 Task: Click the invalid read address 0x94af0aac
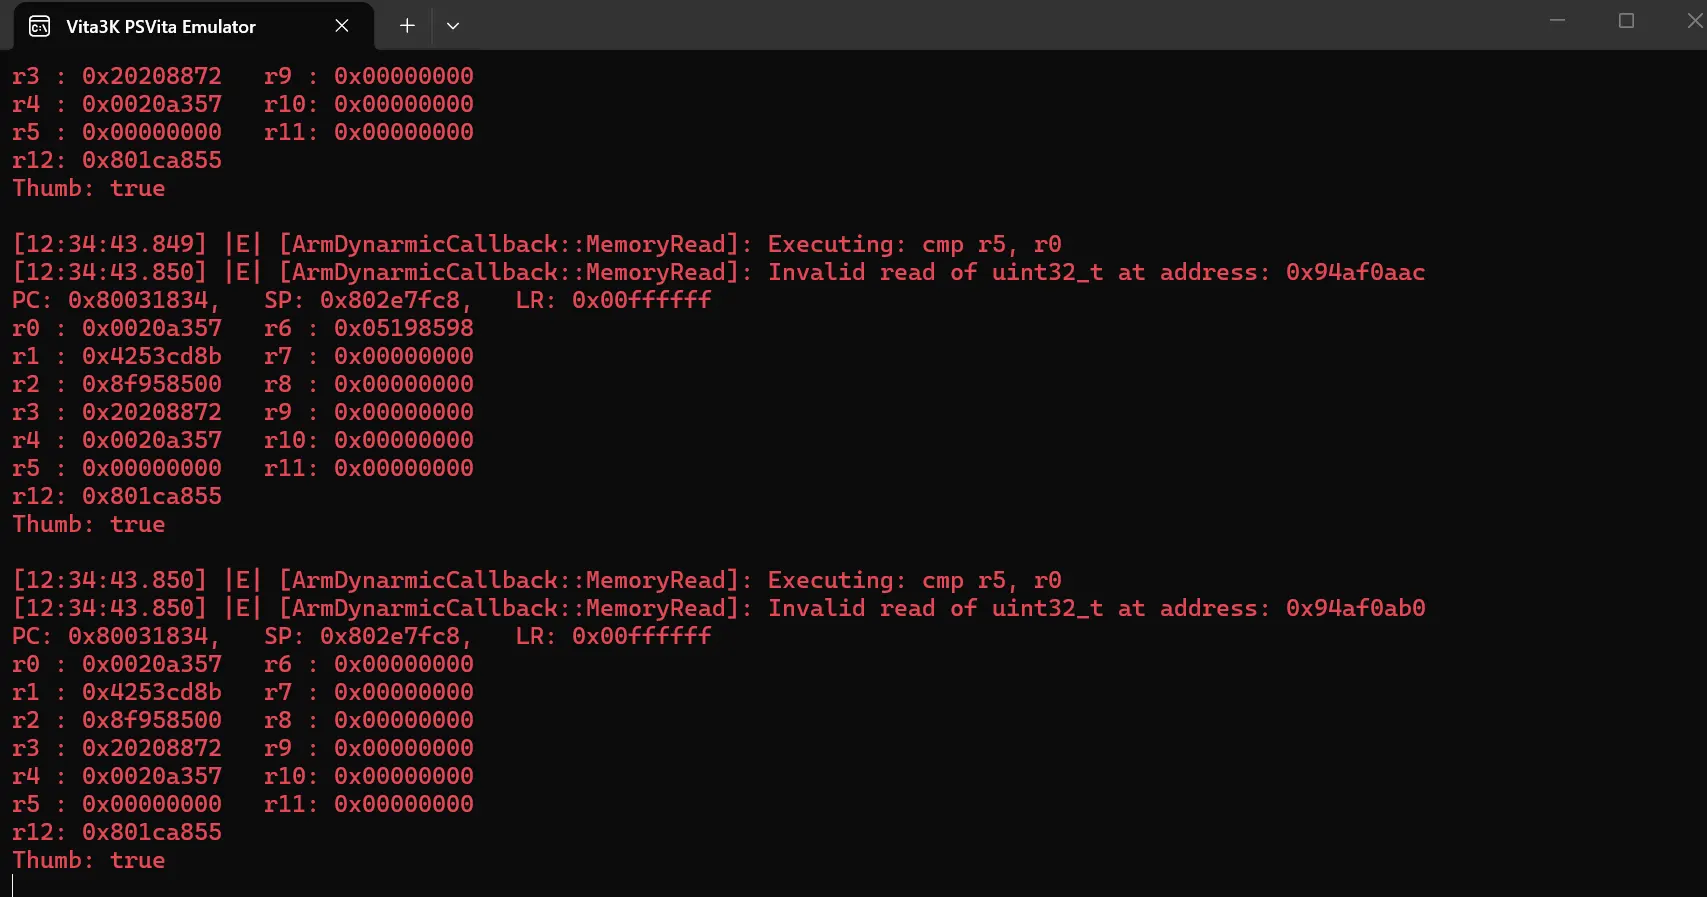point(1355,272)
